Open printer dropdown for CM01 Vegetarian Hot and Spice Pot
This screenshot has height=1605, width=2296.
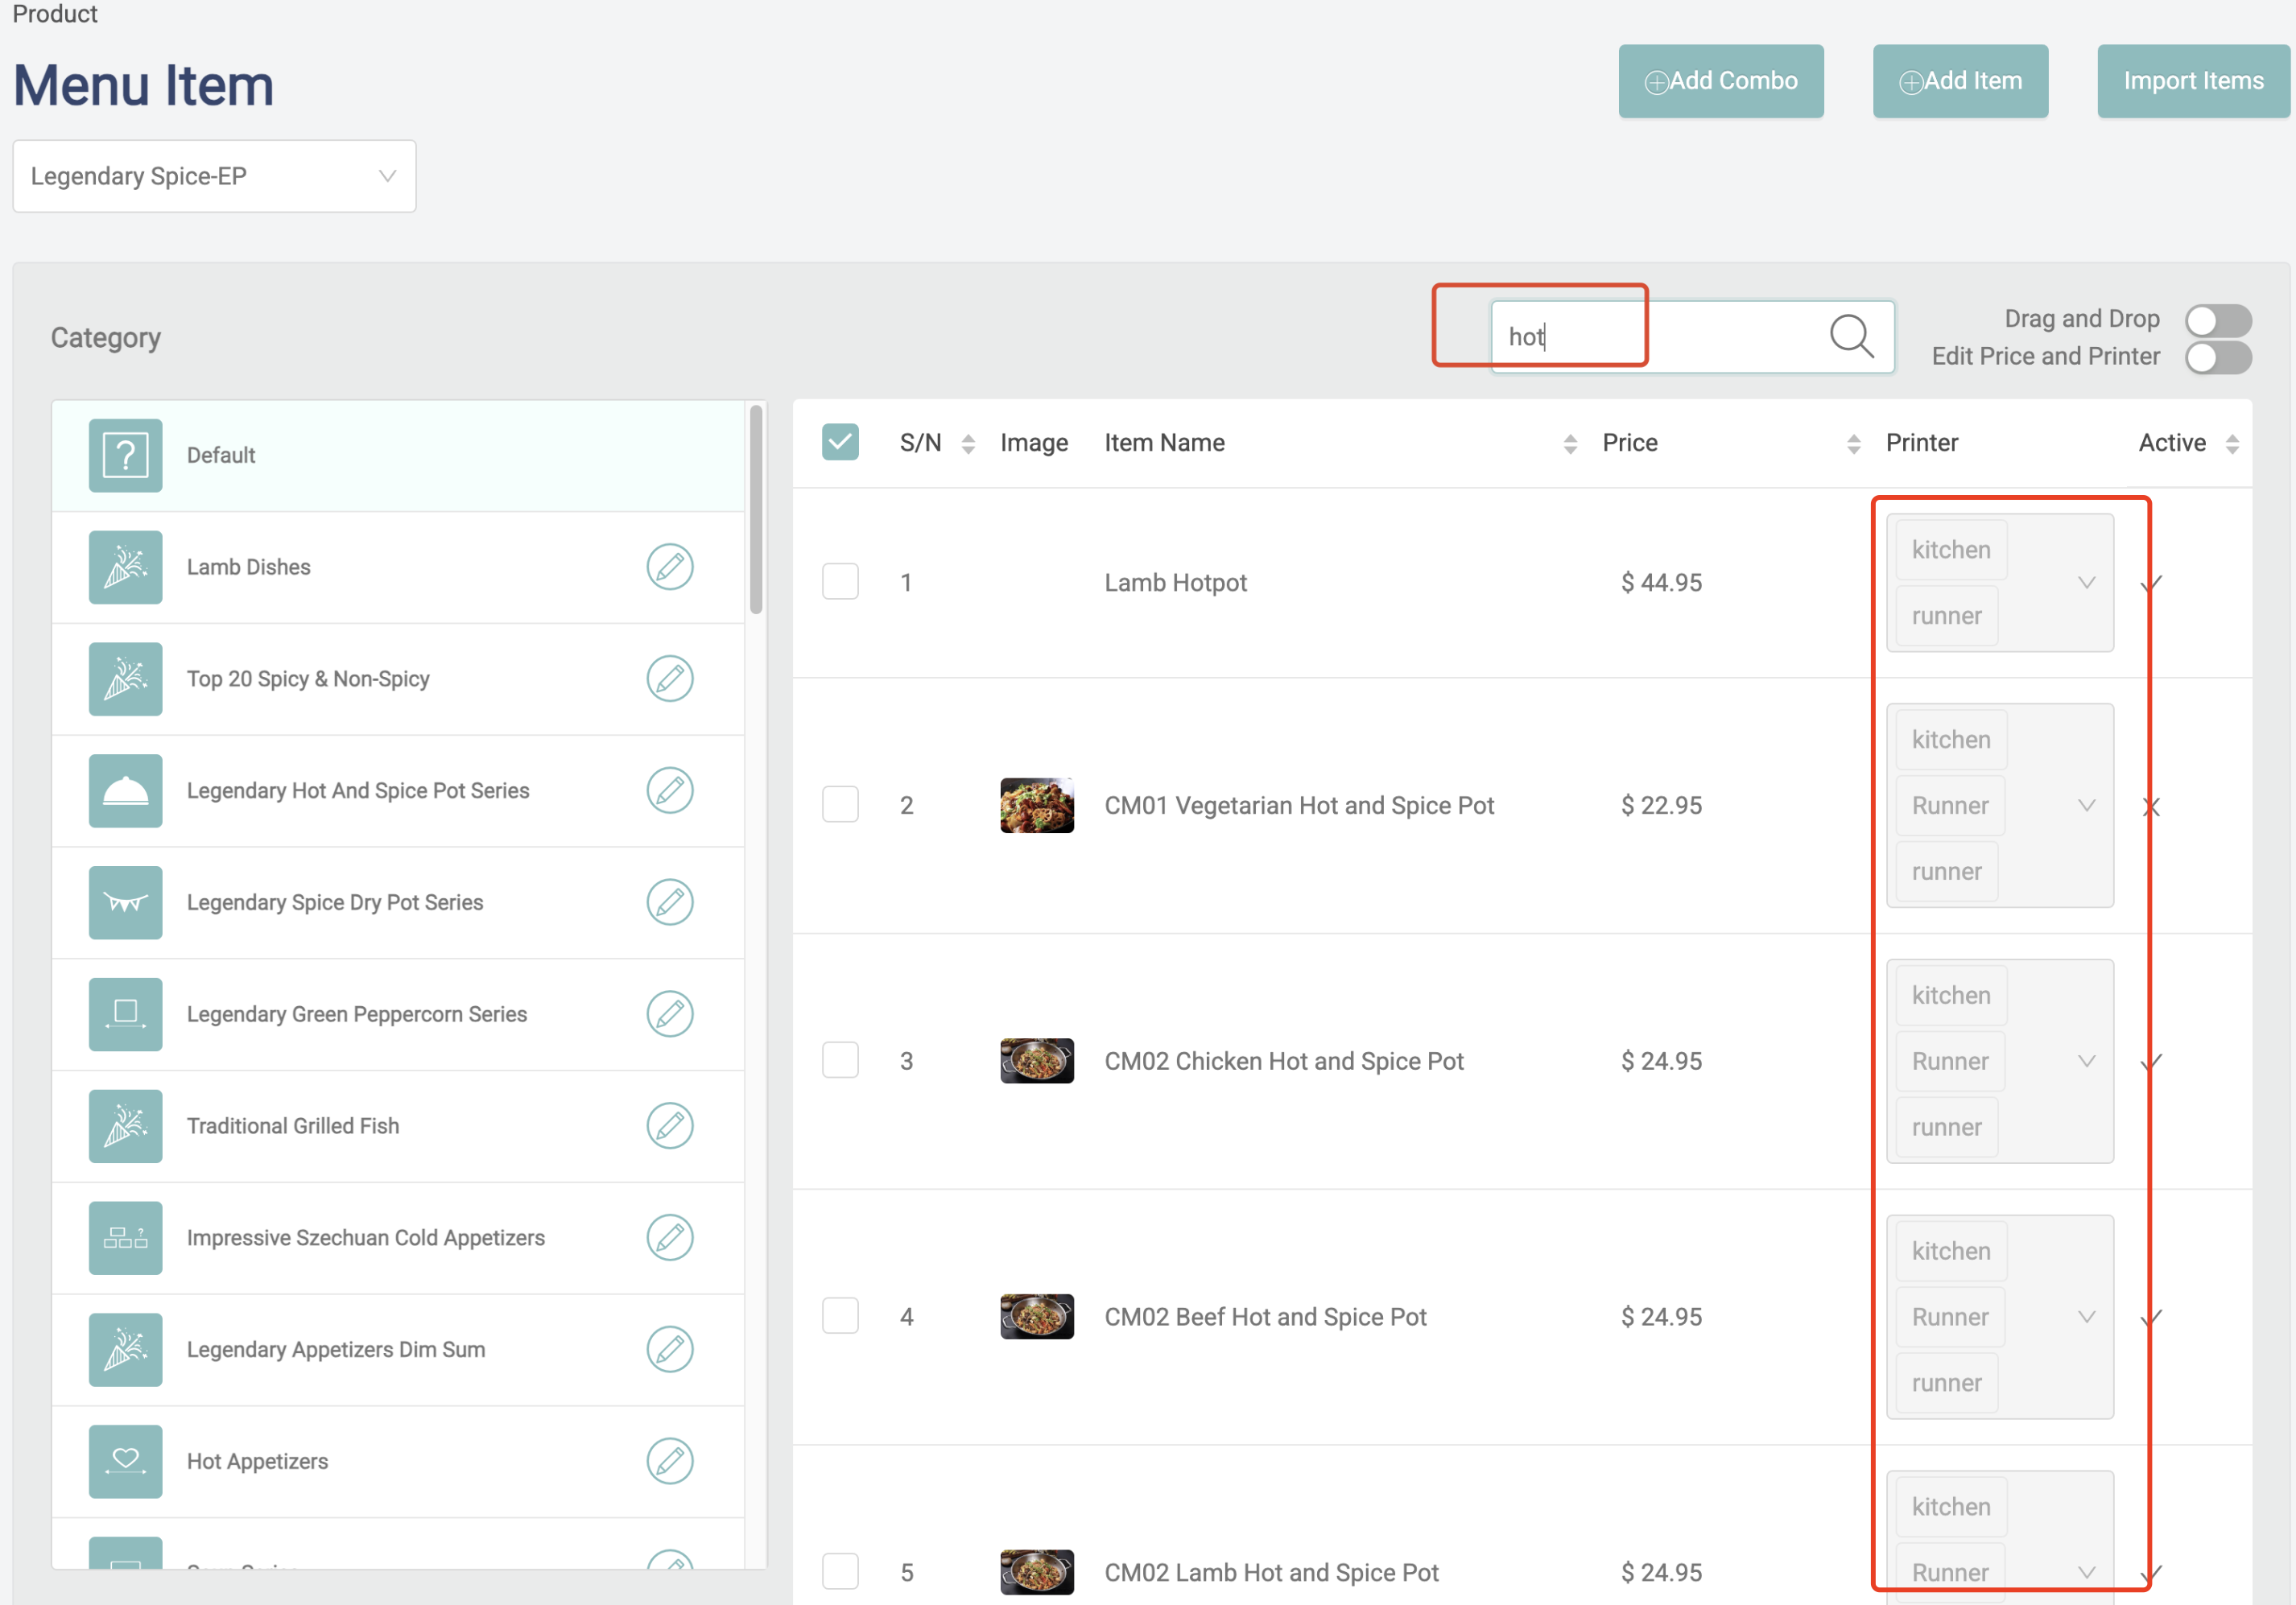2000,806
